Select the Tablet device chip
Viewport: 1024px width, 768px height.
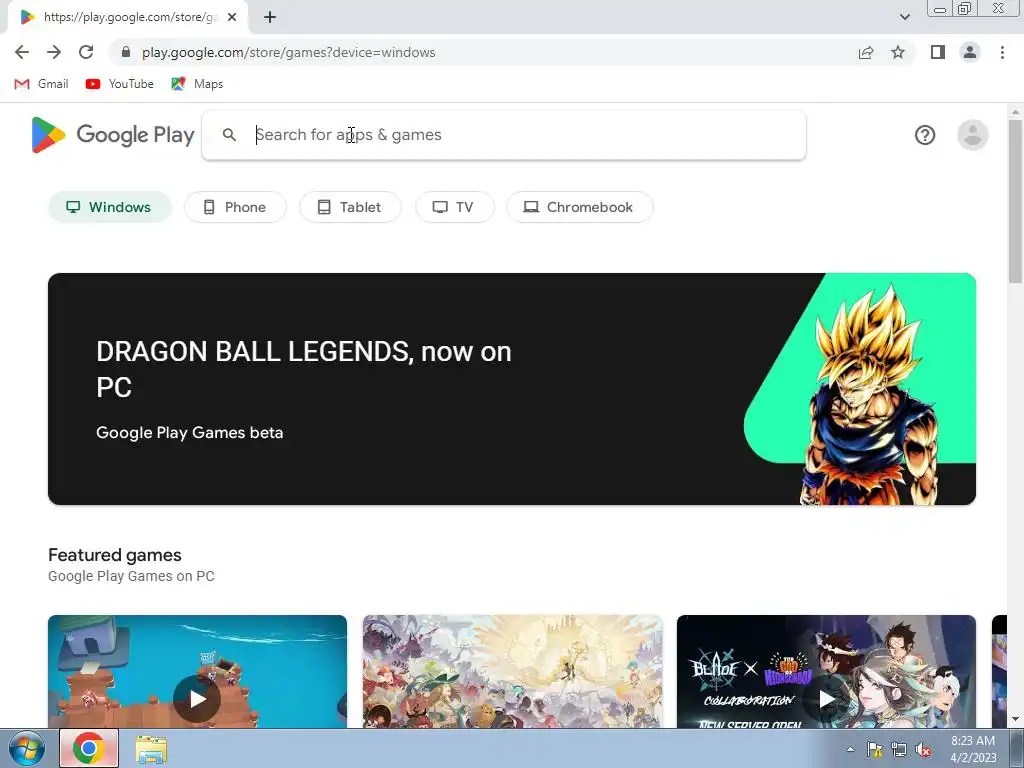[x=350, y=207]
